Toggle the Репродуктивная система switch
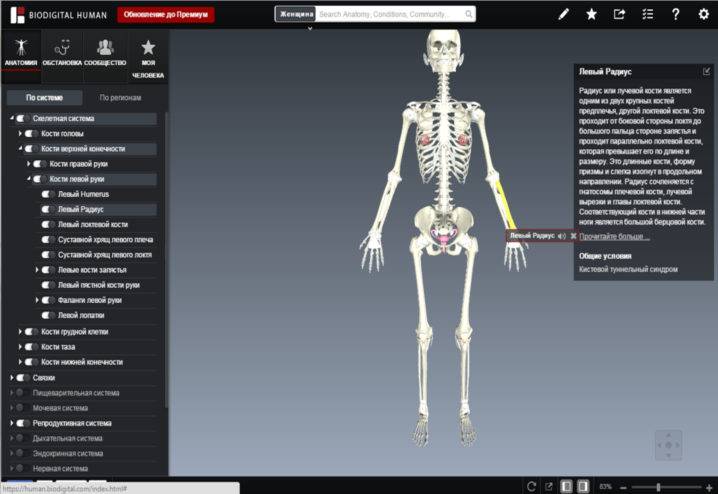 [x=21, y=423]
